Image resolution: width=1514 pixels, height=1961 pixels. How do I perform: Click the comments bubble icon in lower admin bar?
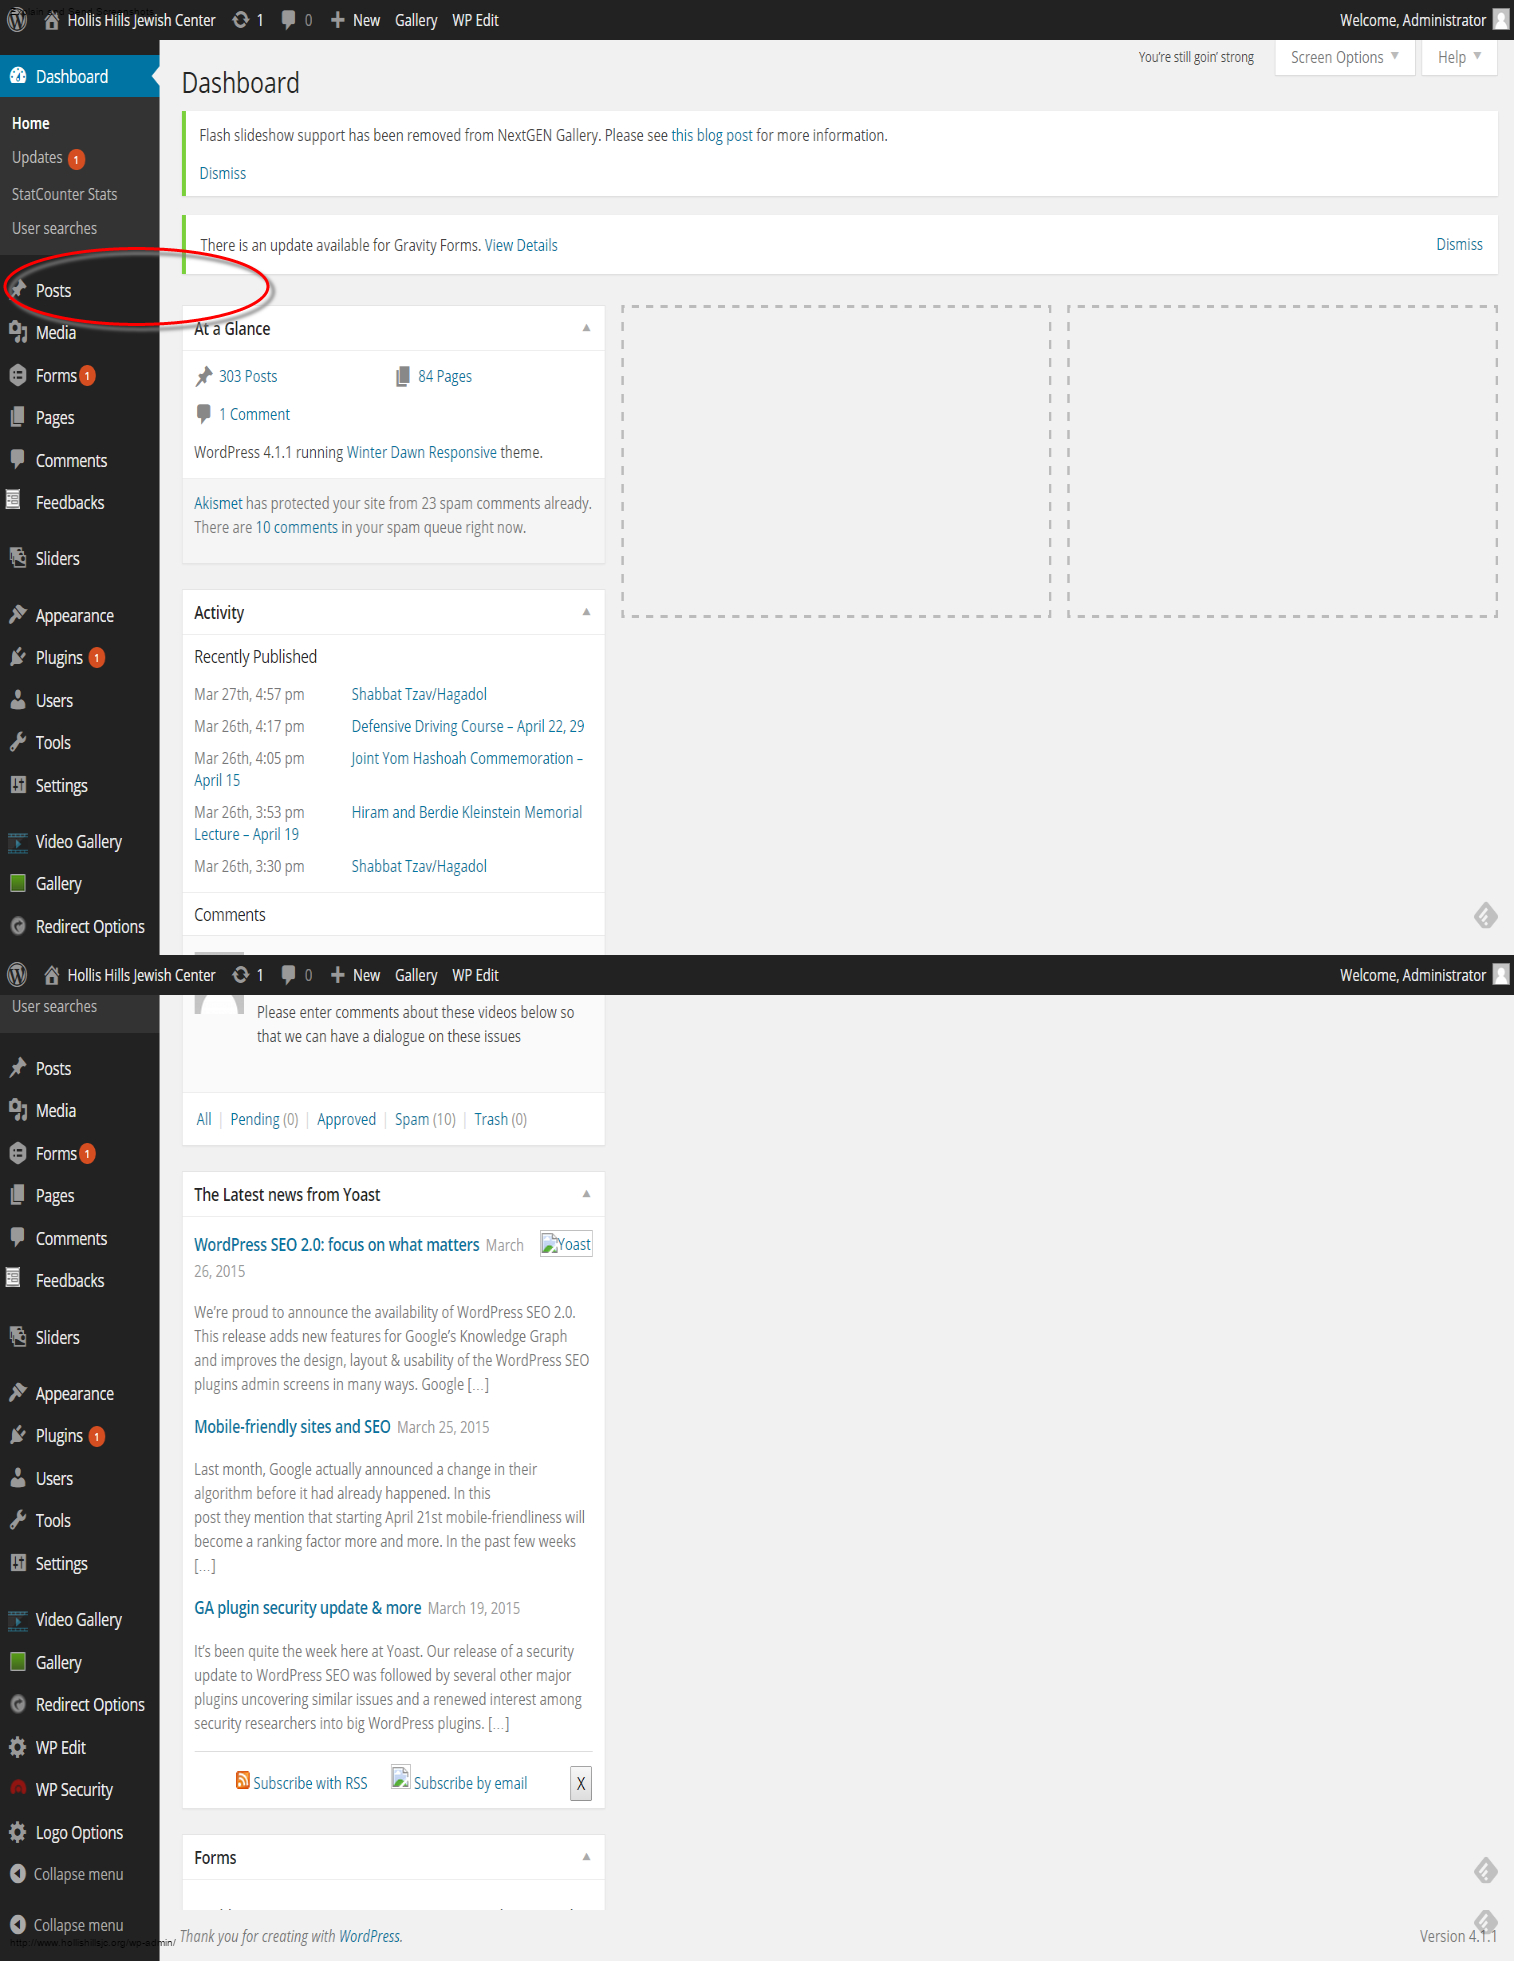pyautogui.click(x=288, y=975)
